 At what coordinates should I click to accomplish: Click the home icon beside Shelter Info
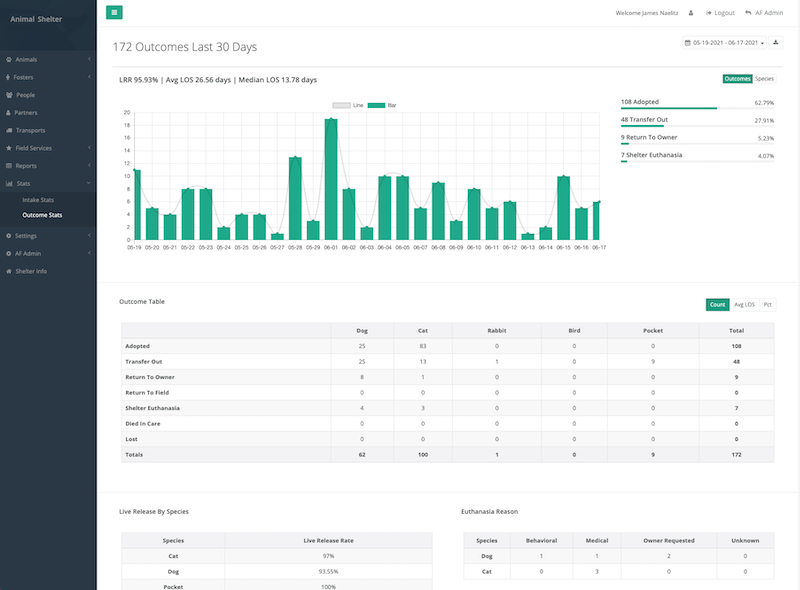pos(8,272)
